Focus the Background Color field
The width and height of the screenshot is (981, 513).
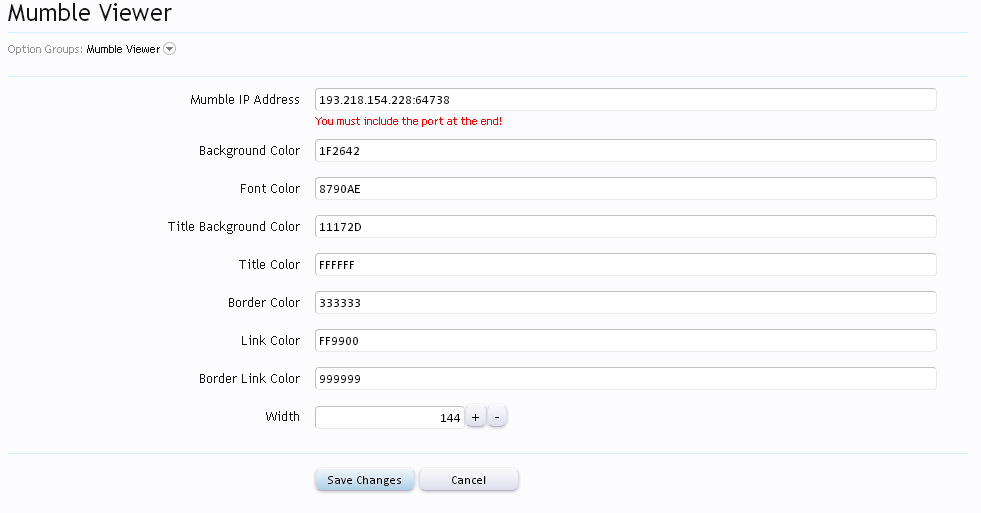(626, 151)
